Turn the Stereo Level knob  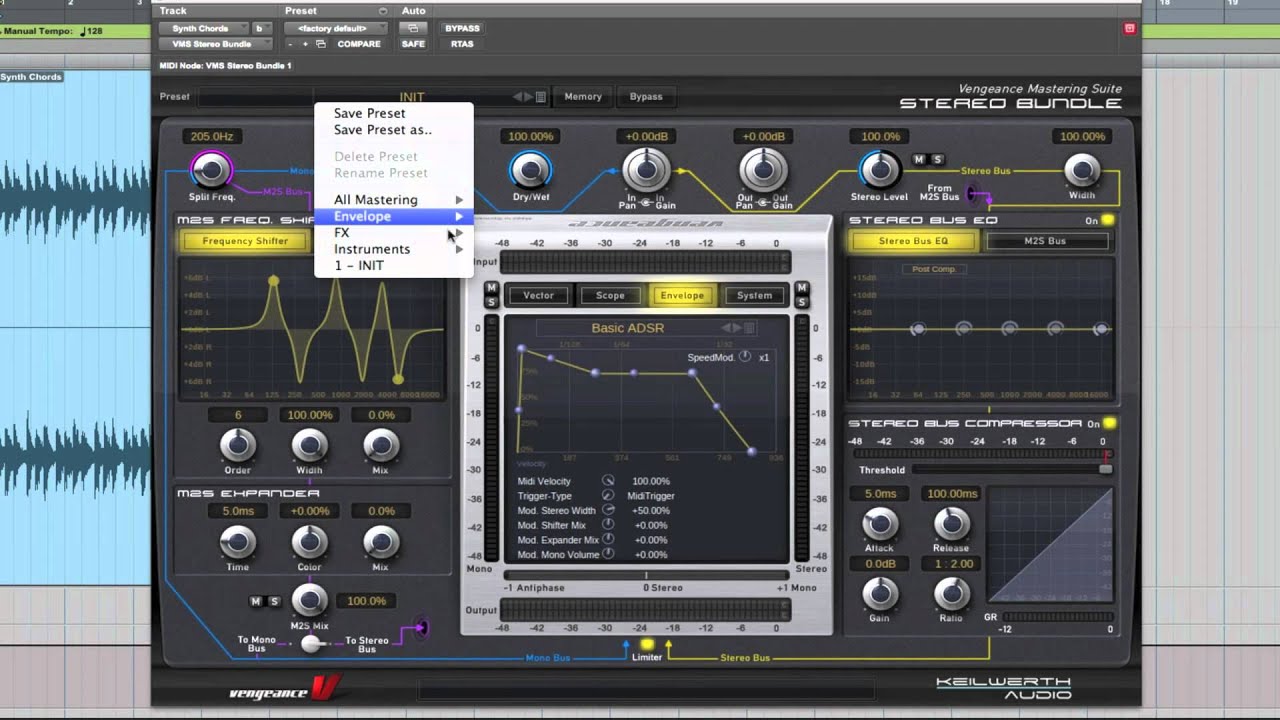[880, 170]
